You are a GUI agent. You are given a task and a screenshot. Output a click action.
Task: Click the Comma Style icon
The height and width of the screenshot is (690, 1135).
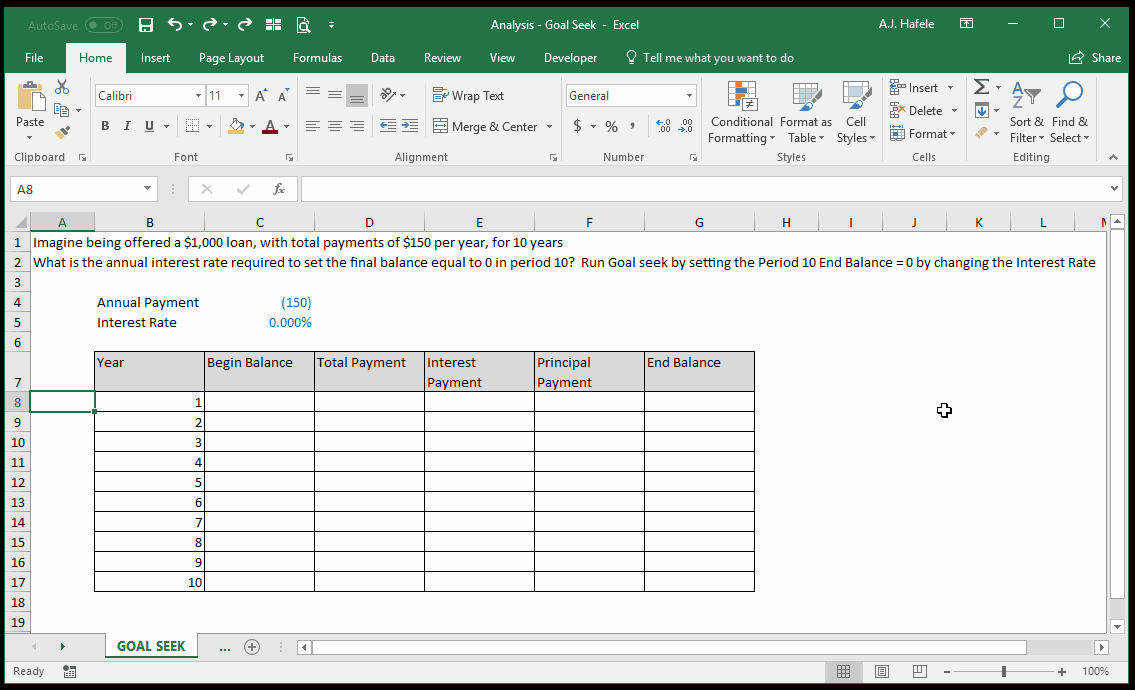pos(633,126)
